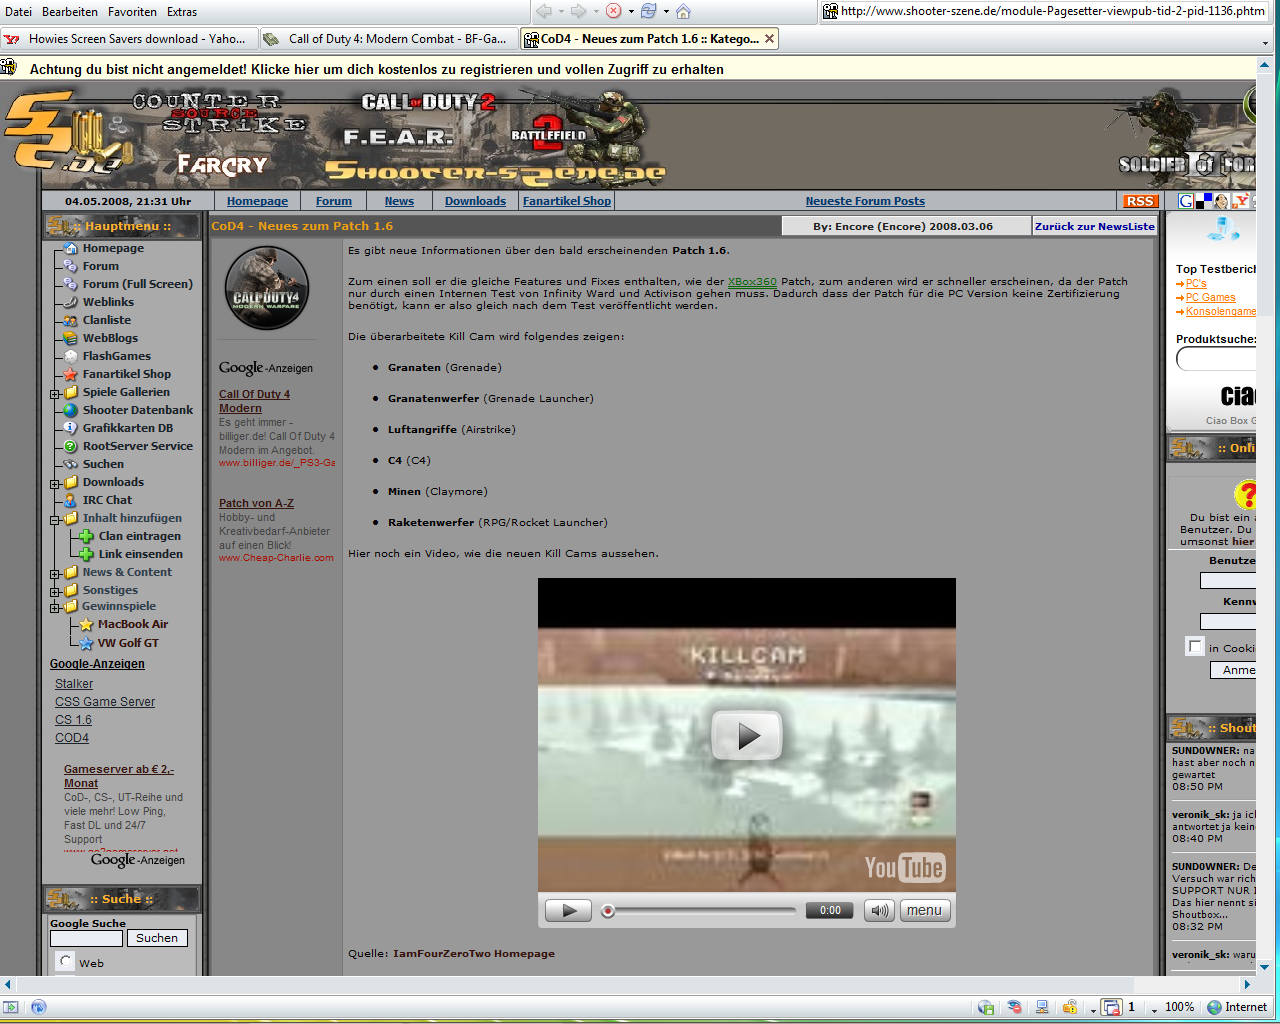Click IRC Chat in Hauptmenu tree

[x=107, y=500]
